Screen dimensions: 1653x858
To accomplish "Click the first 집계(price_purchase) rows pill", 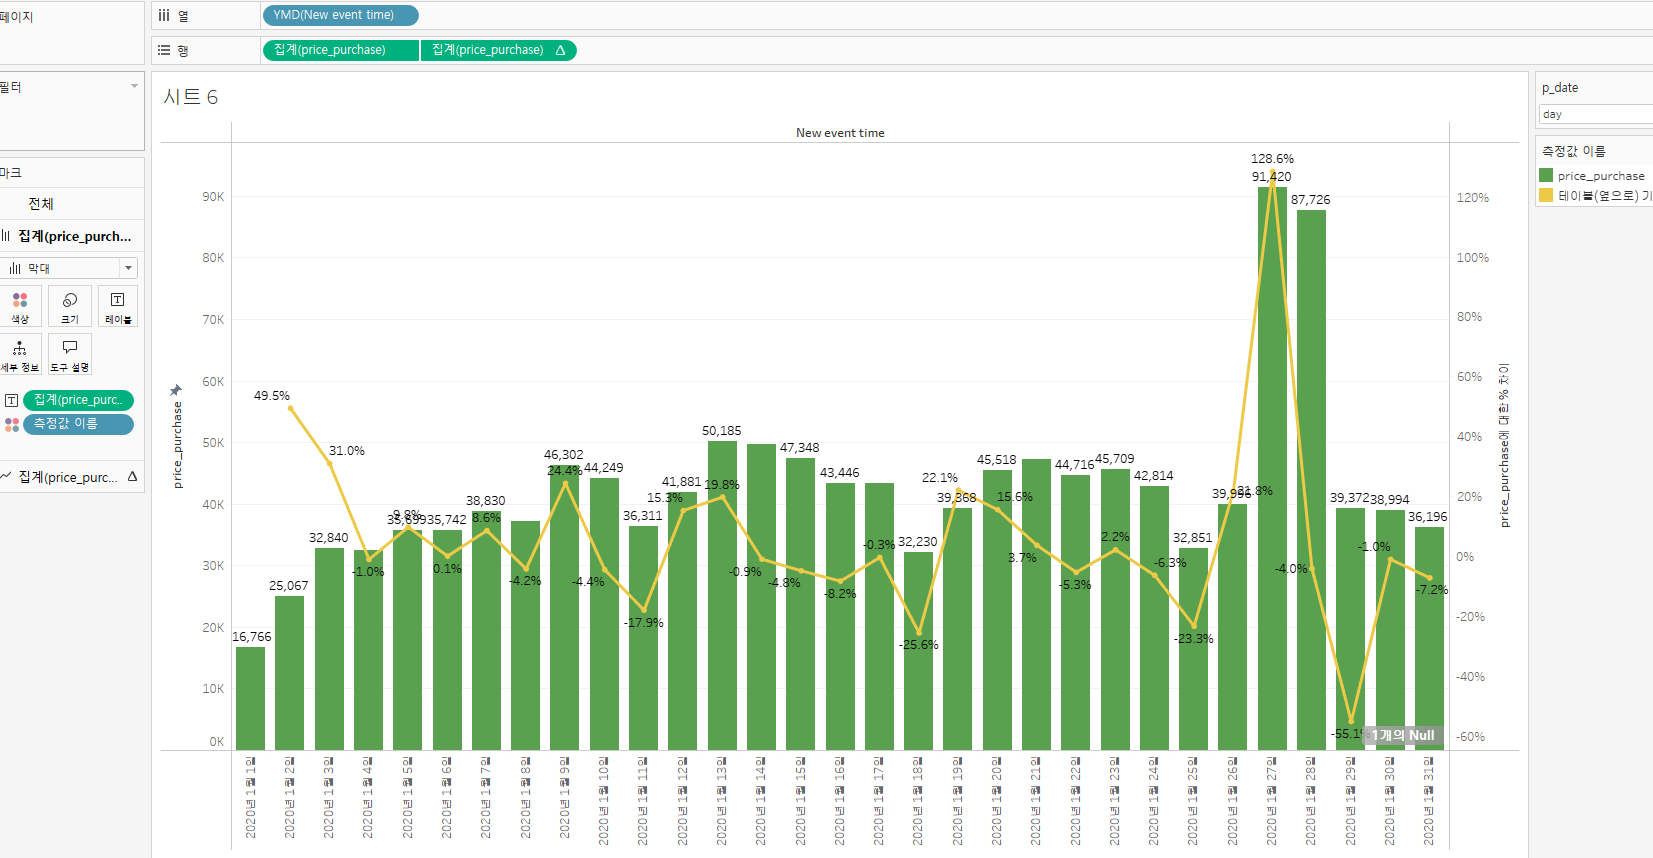I will (340, 50).
